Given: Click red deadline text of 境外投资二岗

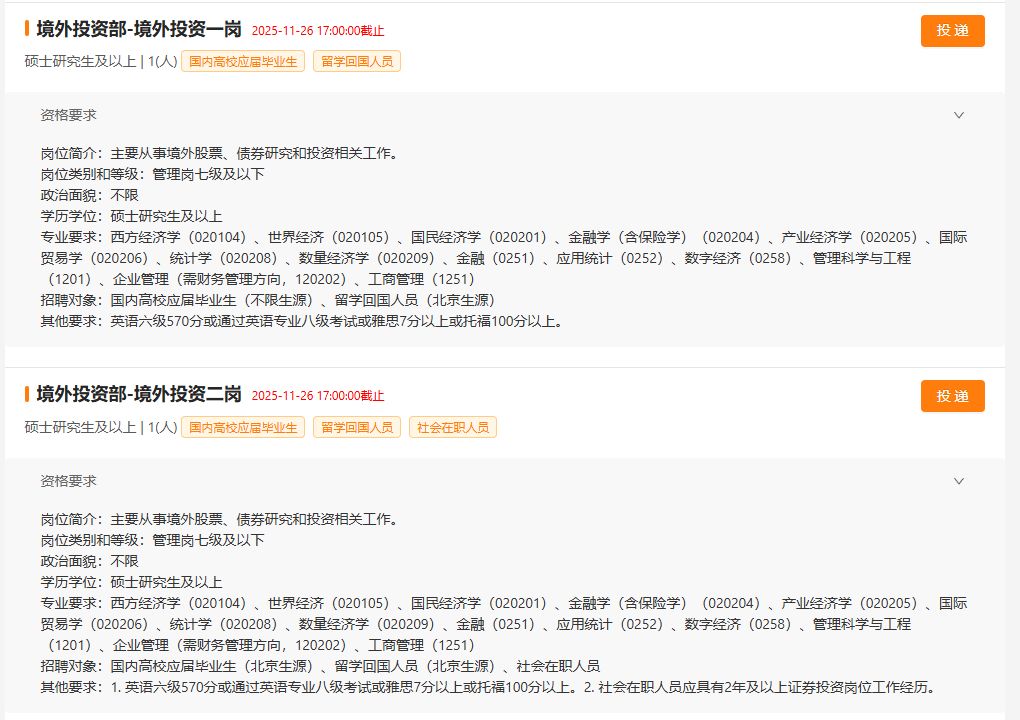Looking at the screenshot, I should [318, 396].
